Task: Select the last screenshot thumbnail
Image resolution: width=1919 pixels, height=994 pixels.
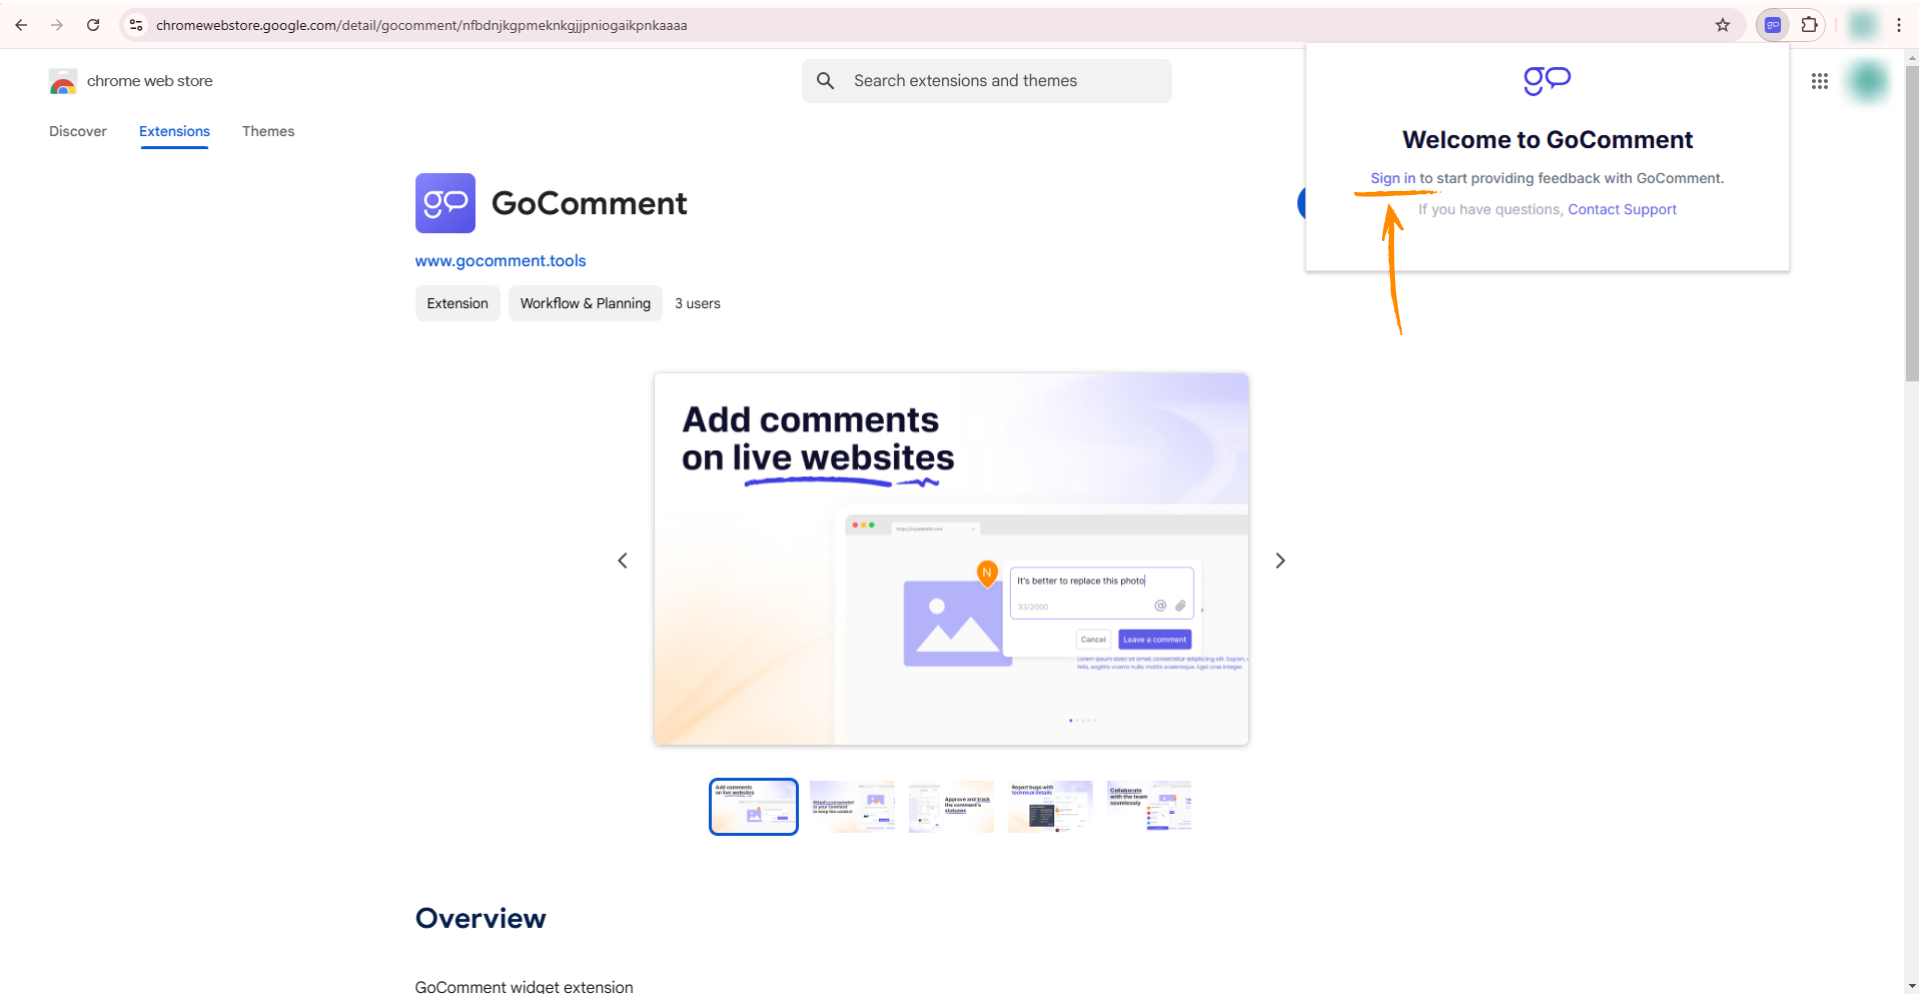Action: tap(1149, 806)
